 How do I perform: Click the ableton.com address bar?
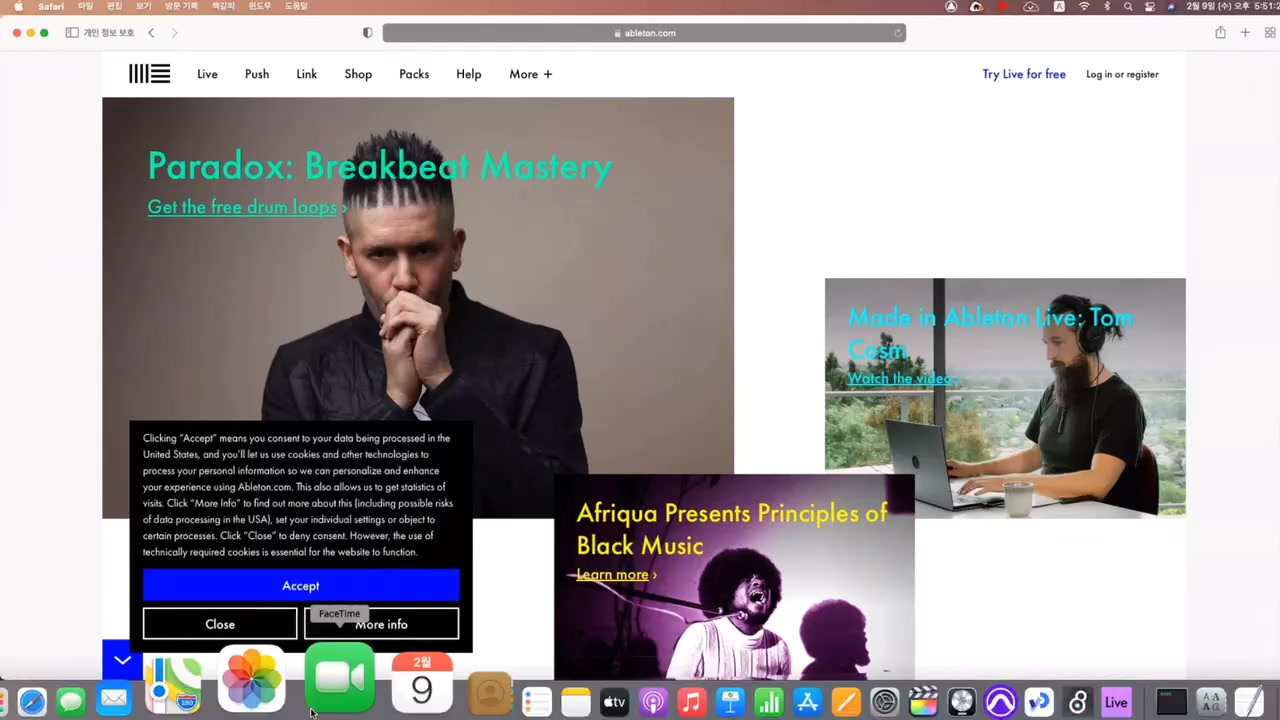(x=644, y=33)
